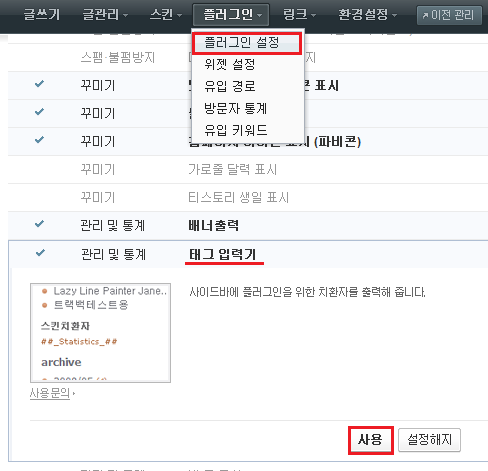Expand the 링크 dropdown menu
The image size is (488, 471).
click(299, 15)
